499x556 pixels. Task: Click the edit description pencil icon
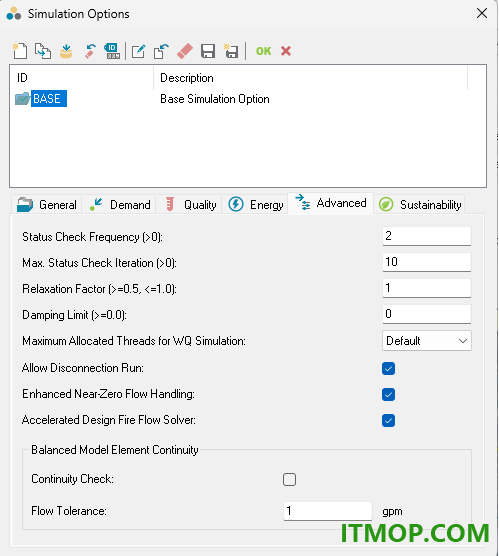(x=138, y=51)
